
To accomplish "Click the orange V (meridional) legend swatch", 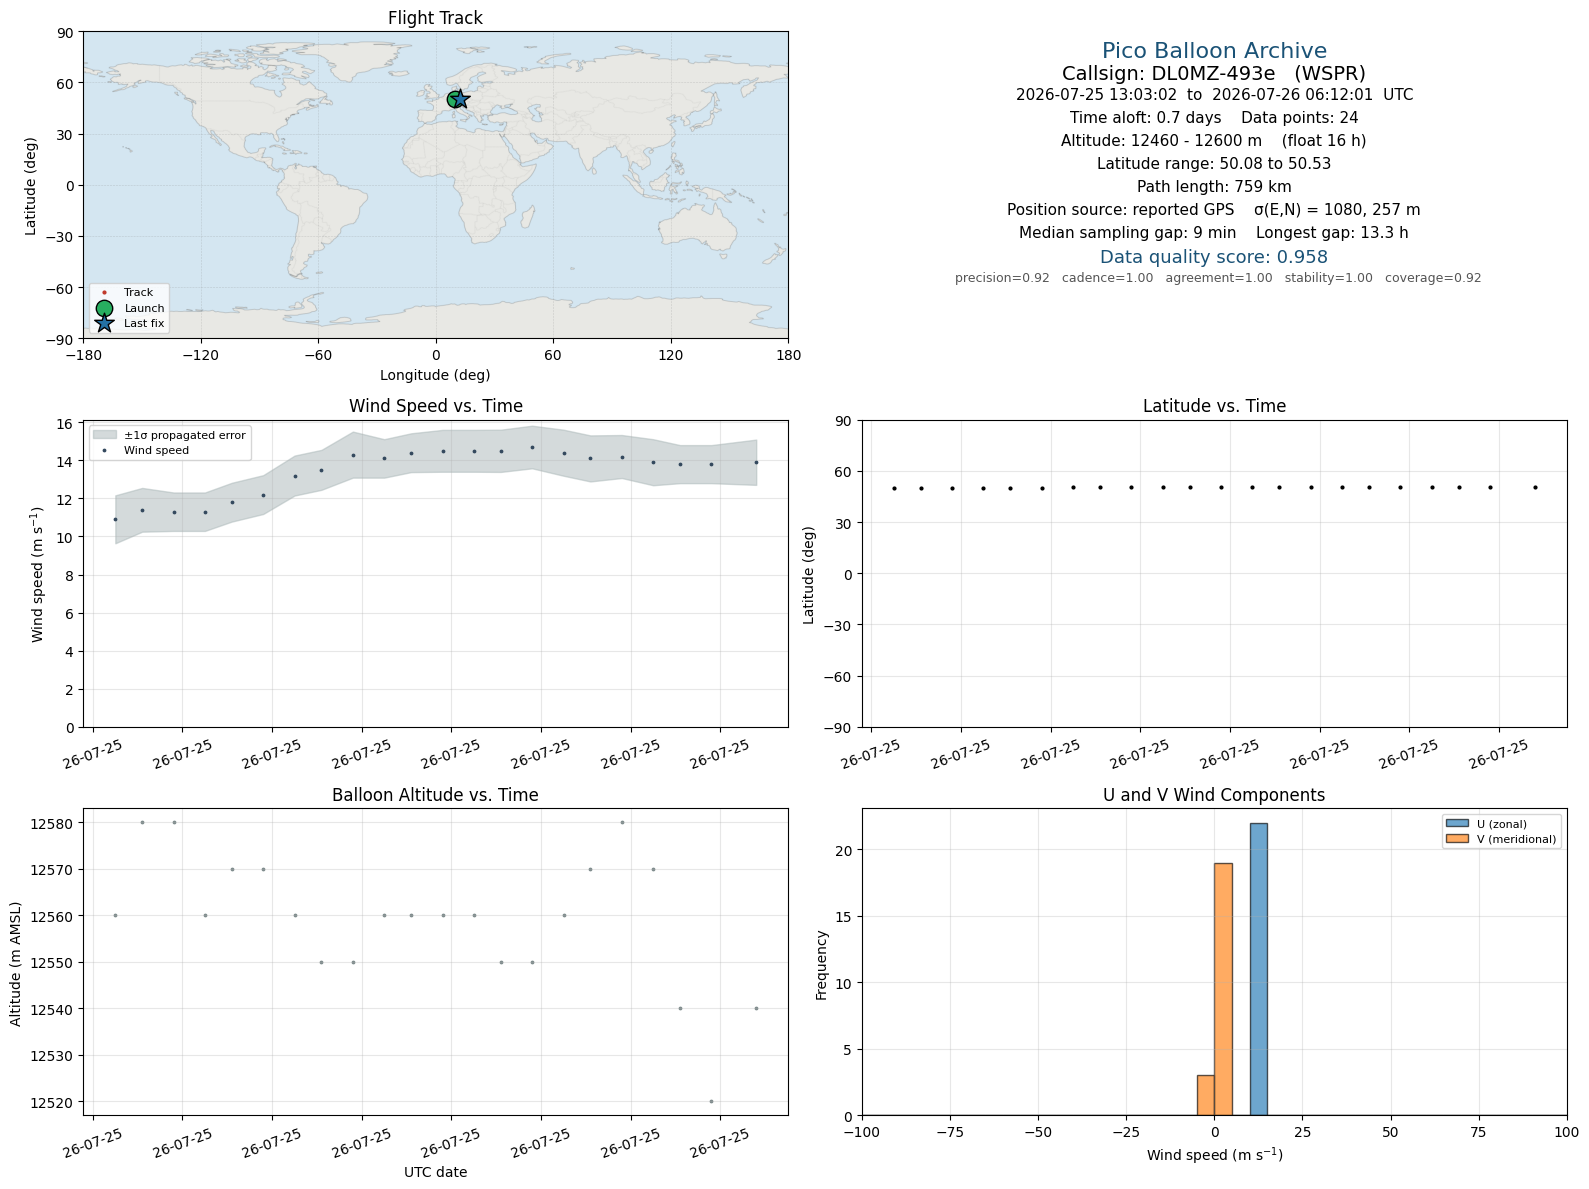I will point(1457,839).
